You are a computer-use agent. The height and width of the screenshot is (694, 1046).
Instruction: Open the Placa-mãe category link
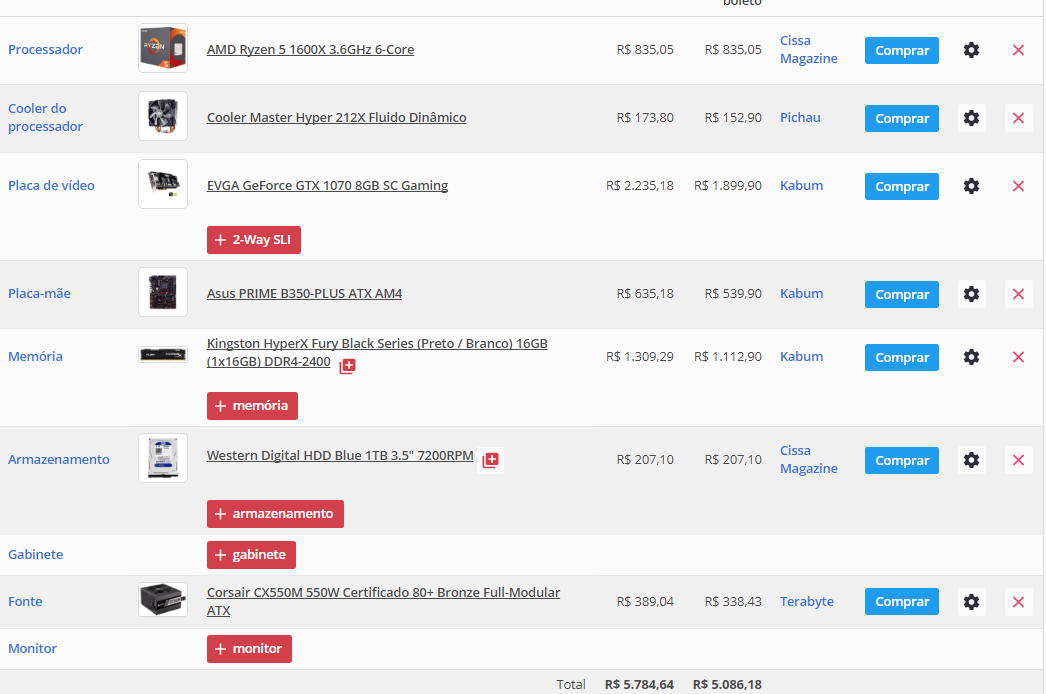point(39,294)
